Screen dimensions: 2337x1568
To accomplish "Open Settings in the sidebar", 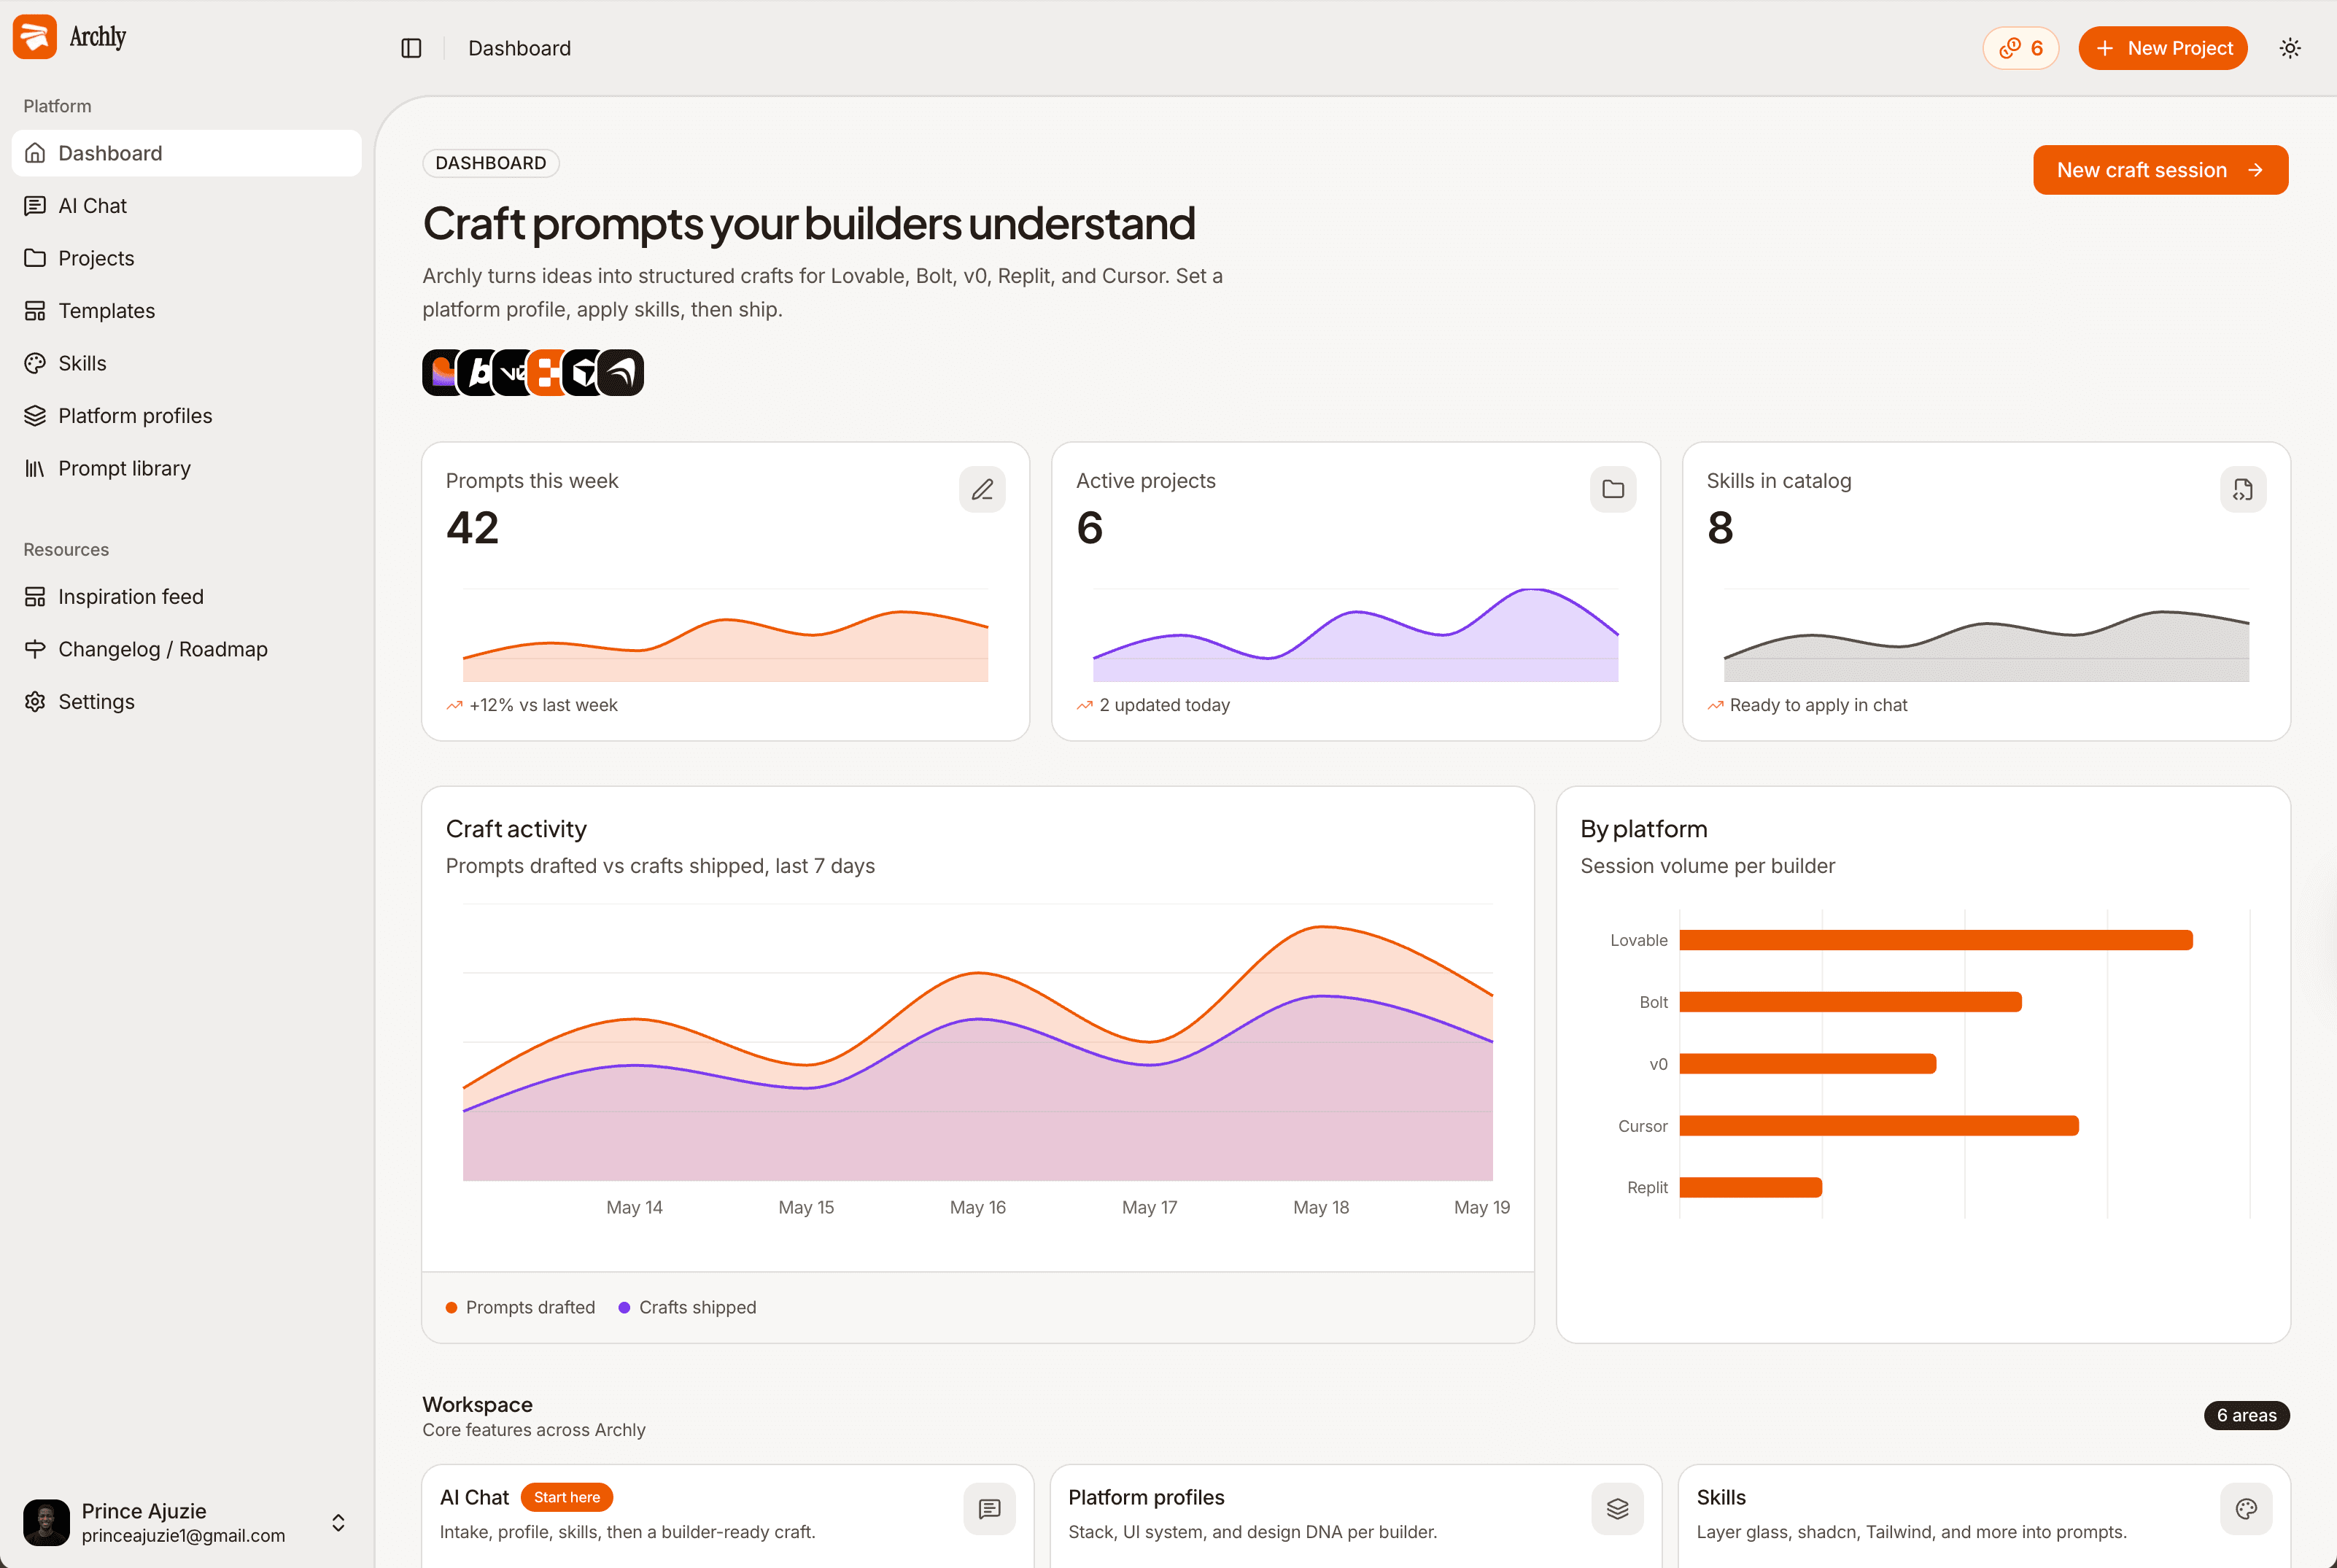I will click(x=187, y=702).
